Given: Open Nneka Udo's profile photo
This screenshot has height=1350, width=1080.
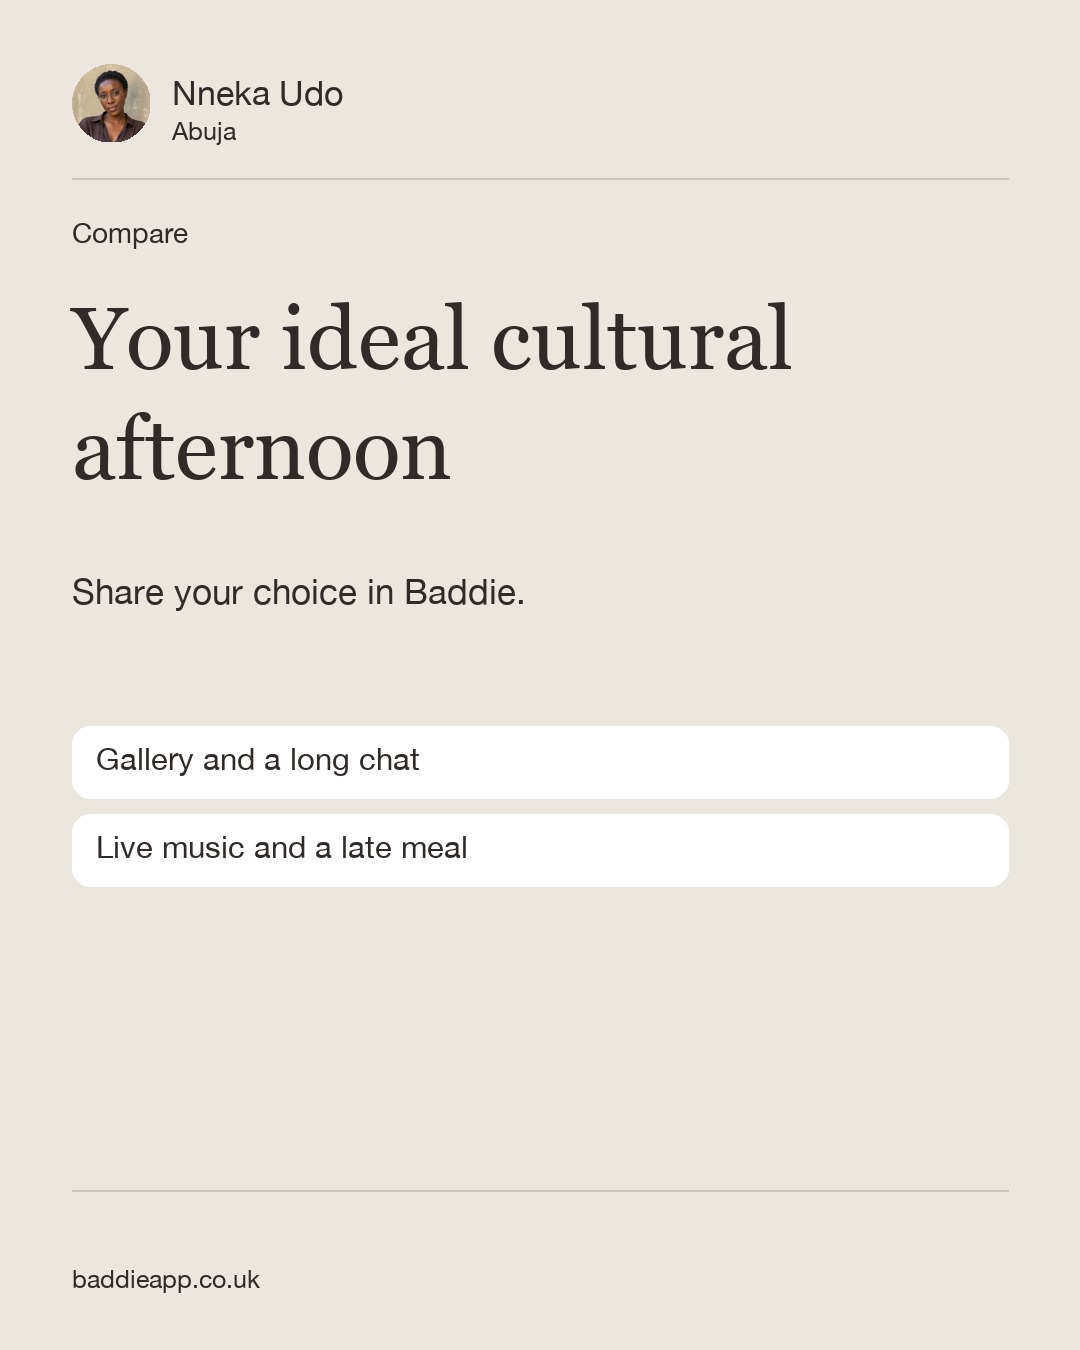Looking at the screenshot, I should coord(111,103).
